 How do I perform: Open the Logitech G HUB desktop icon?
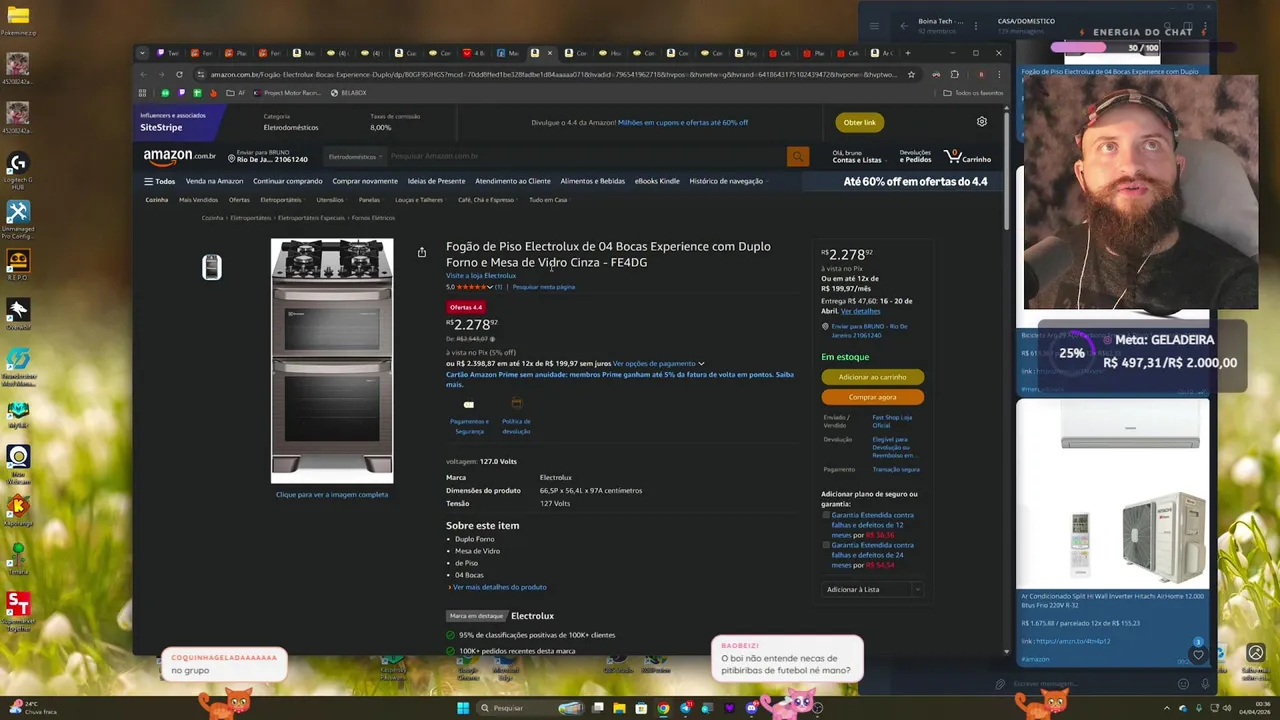17,171
